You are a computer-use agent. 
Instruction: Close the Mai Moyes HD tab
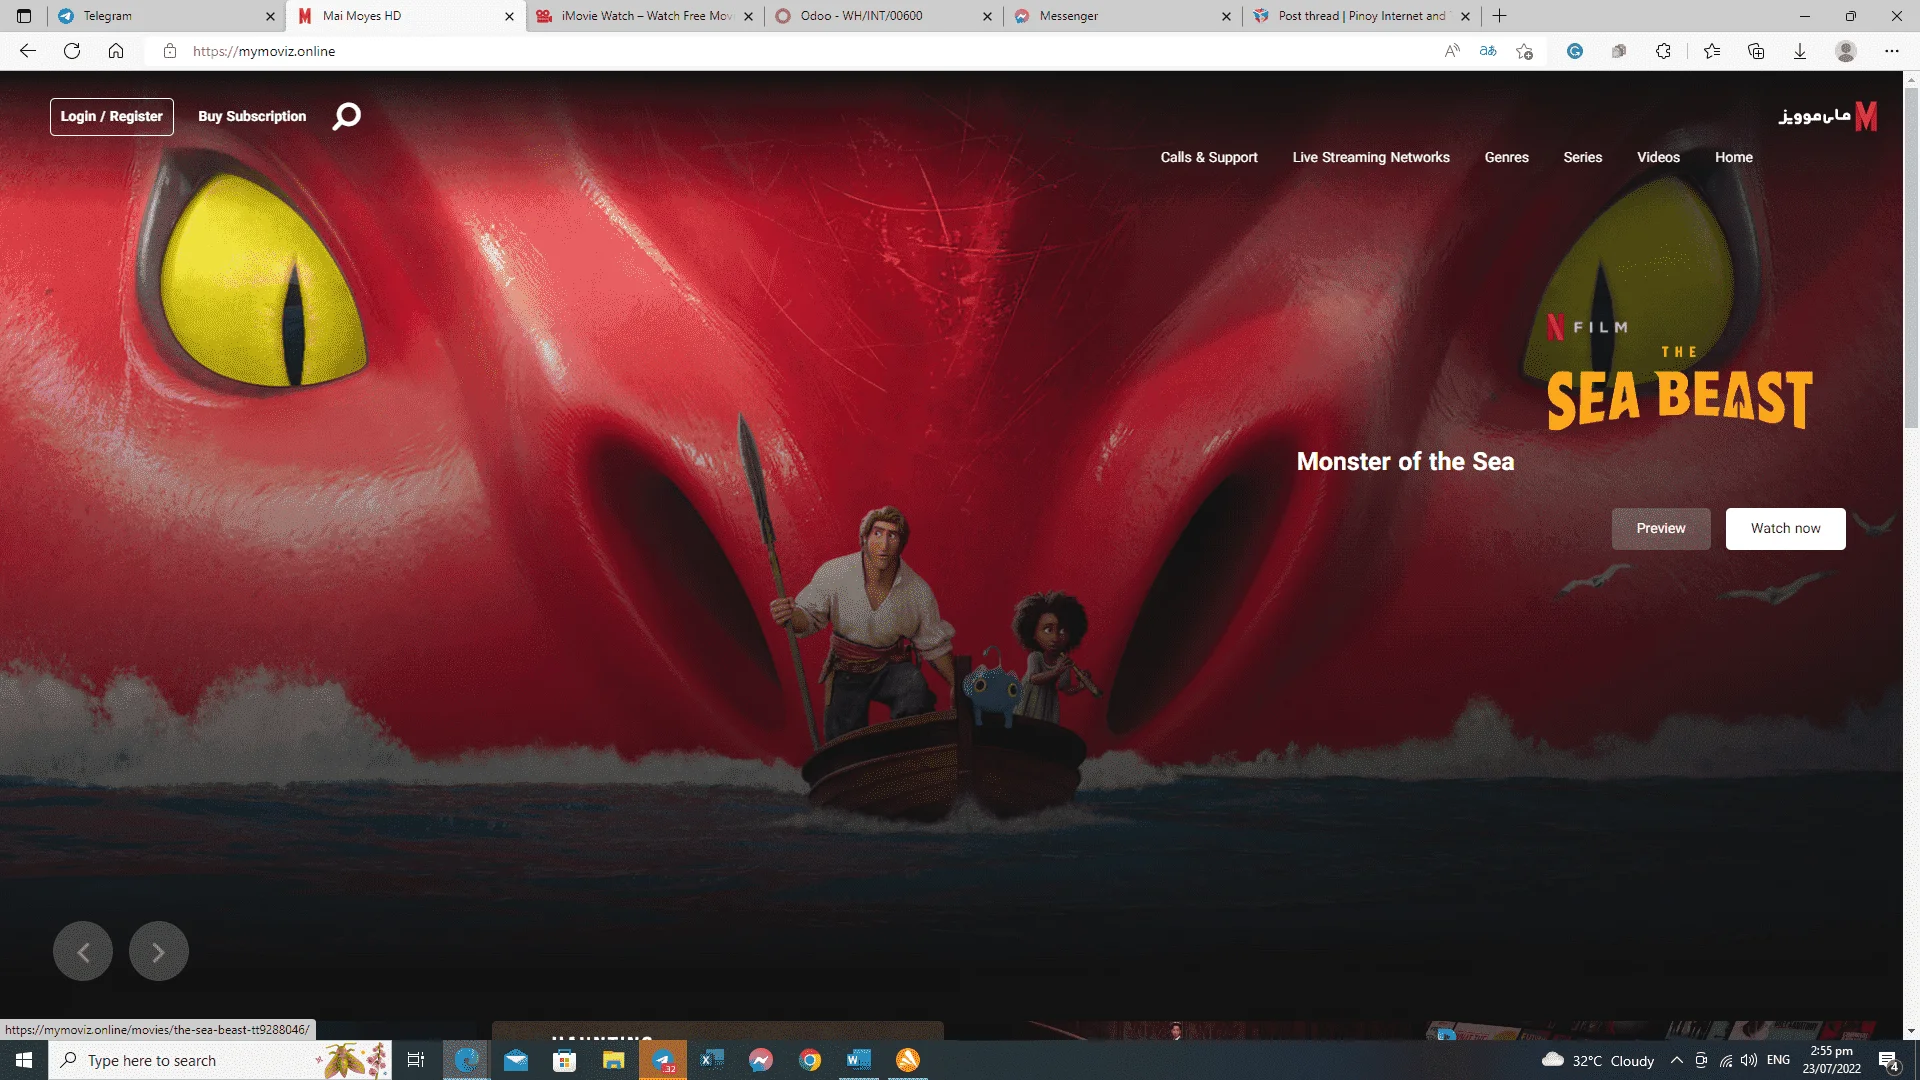point(509,16)
